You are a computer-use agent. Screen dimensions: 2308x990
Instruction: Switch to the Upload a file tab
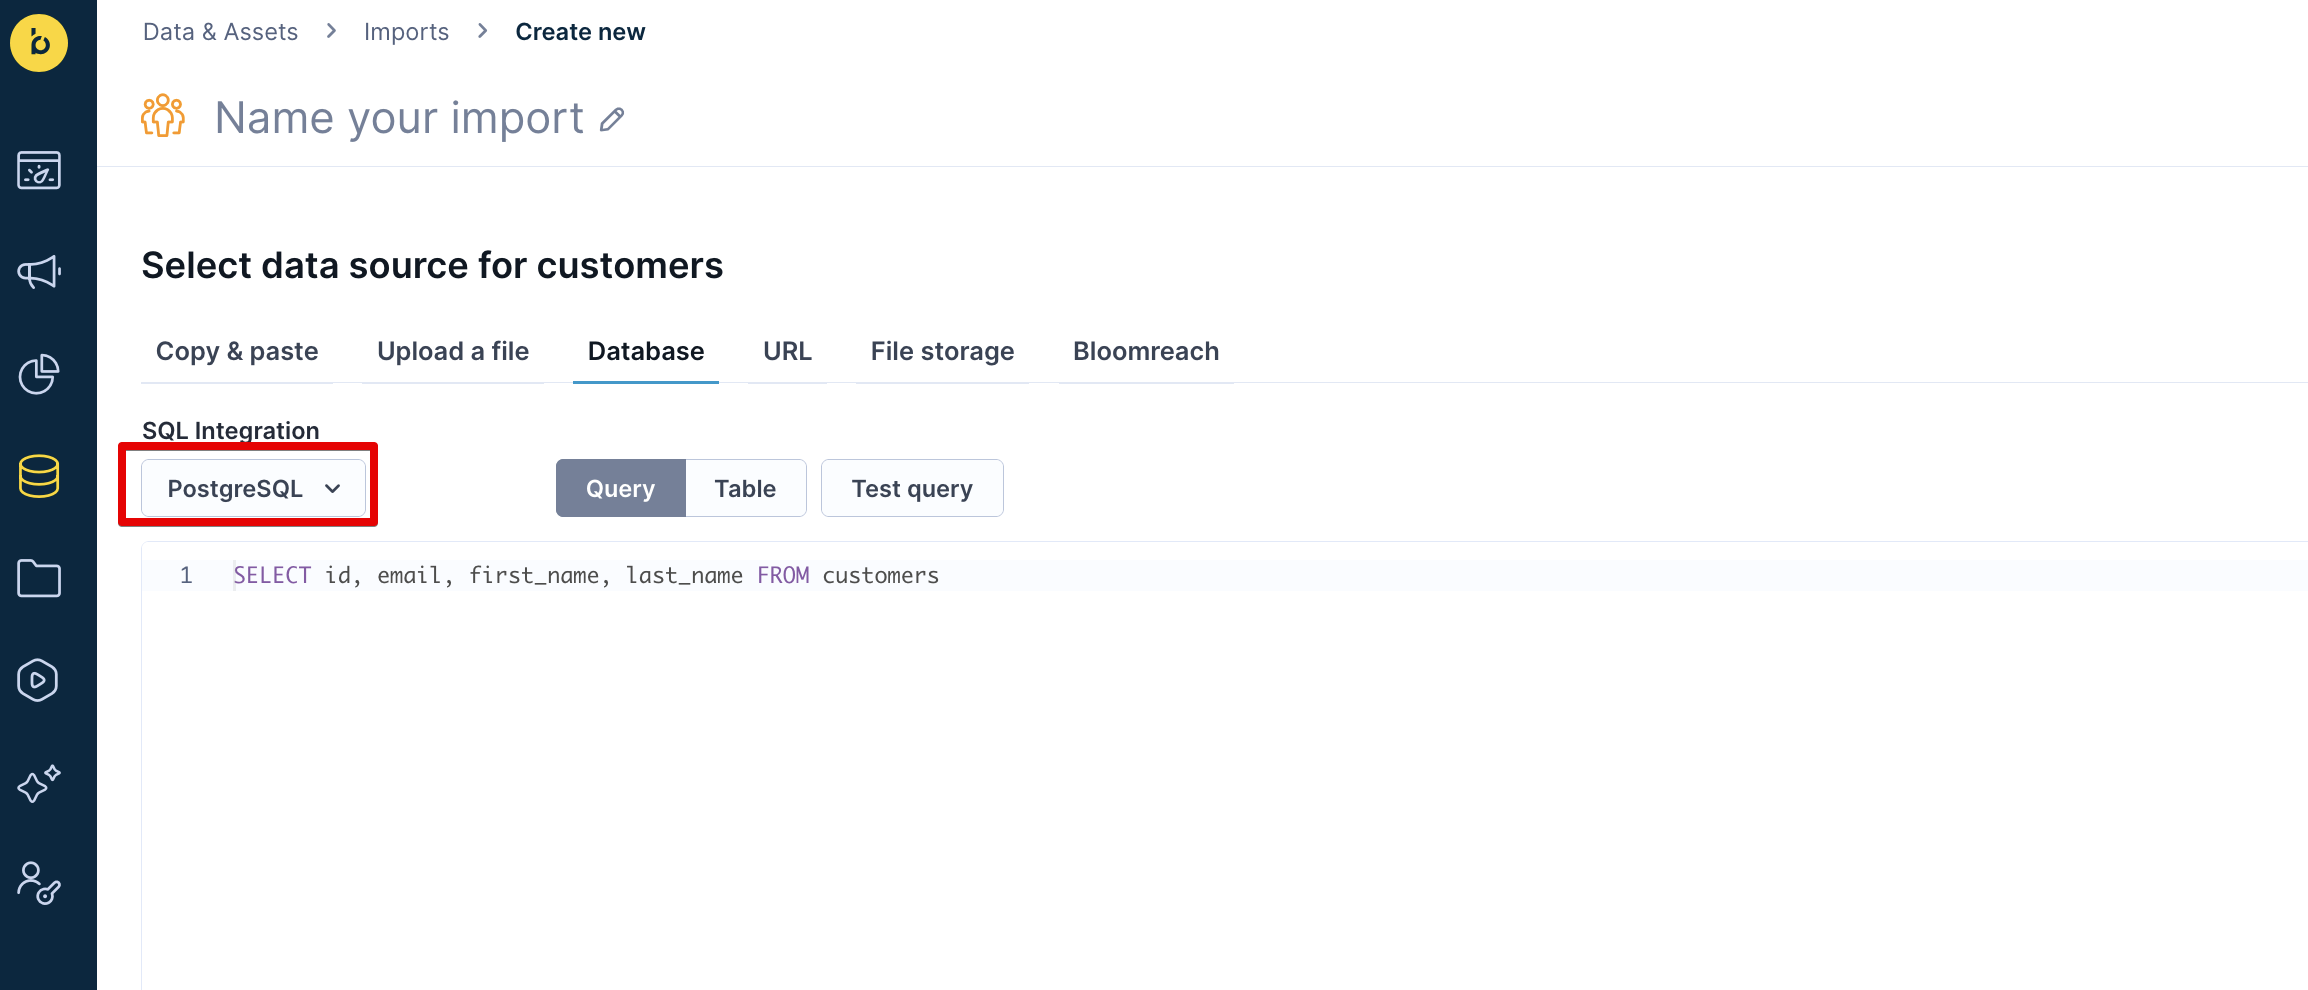[x=453, y=351]
